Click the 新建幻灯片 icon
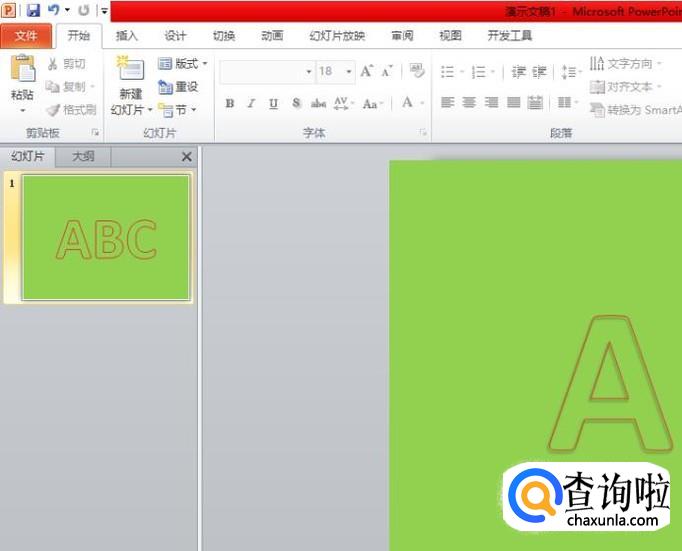This screenshot has width=682, height=551. click(x=131, y=69)
